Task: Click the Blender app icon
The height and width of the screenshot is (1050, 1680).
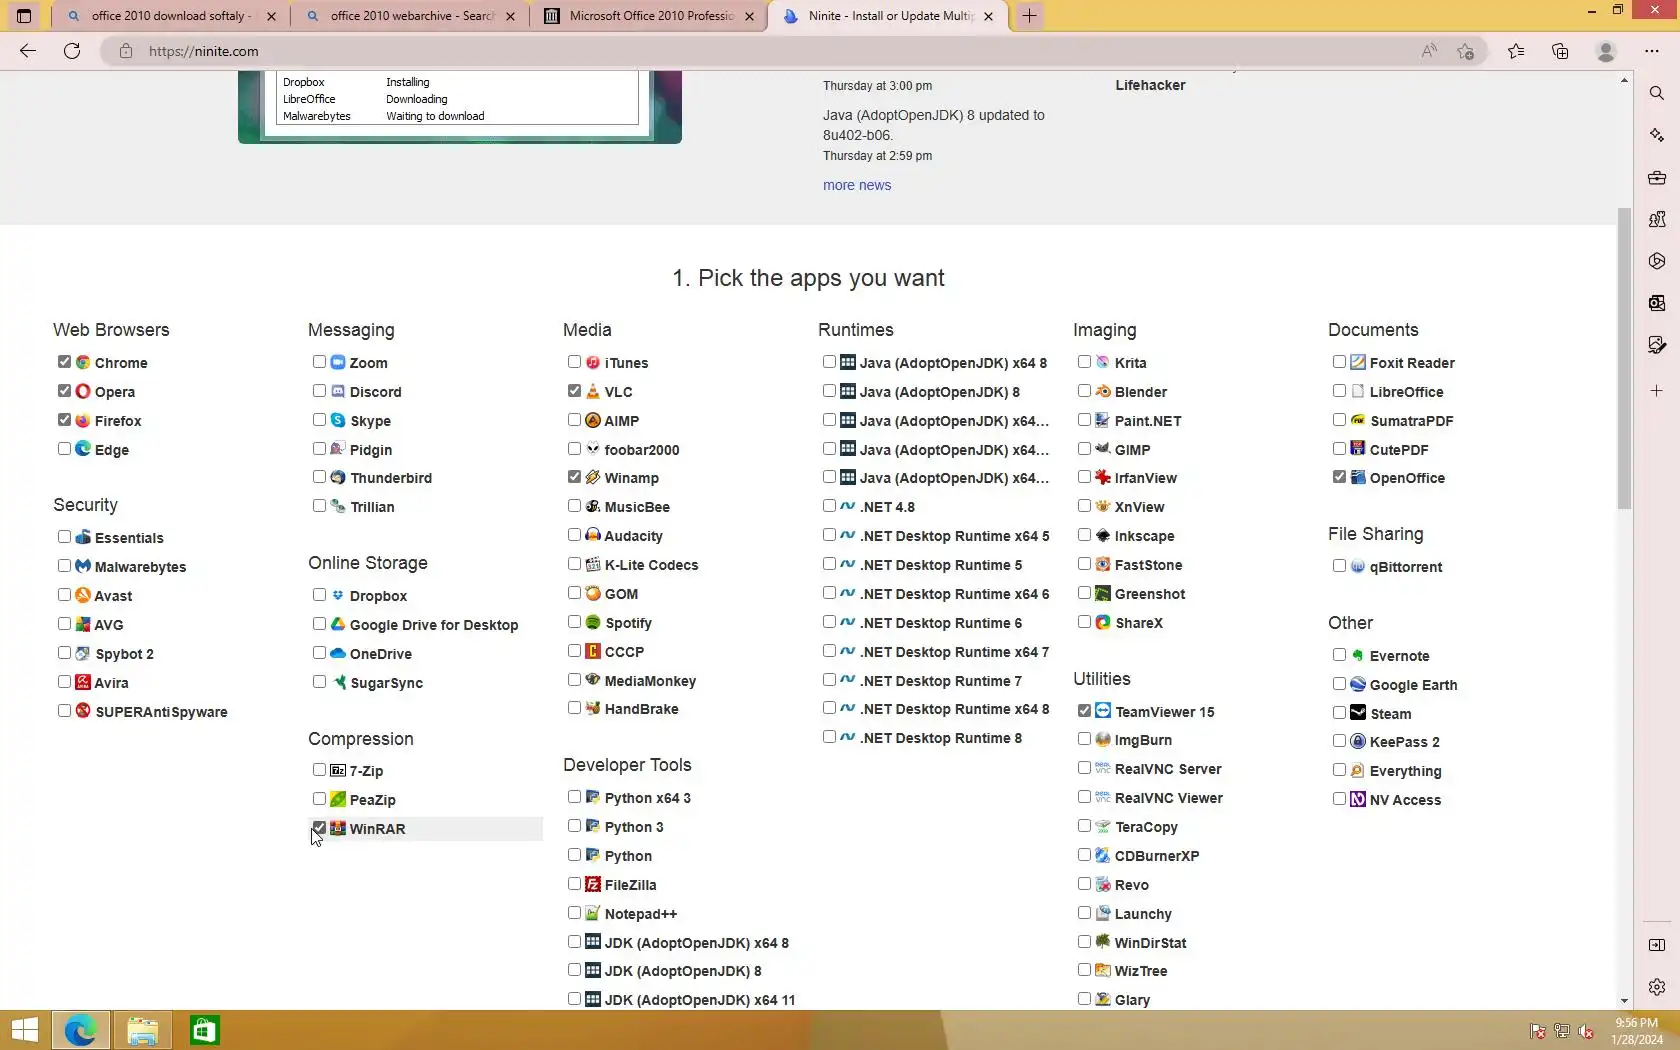Action: click(1103, 391)
